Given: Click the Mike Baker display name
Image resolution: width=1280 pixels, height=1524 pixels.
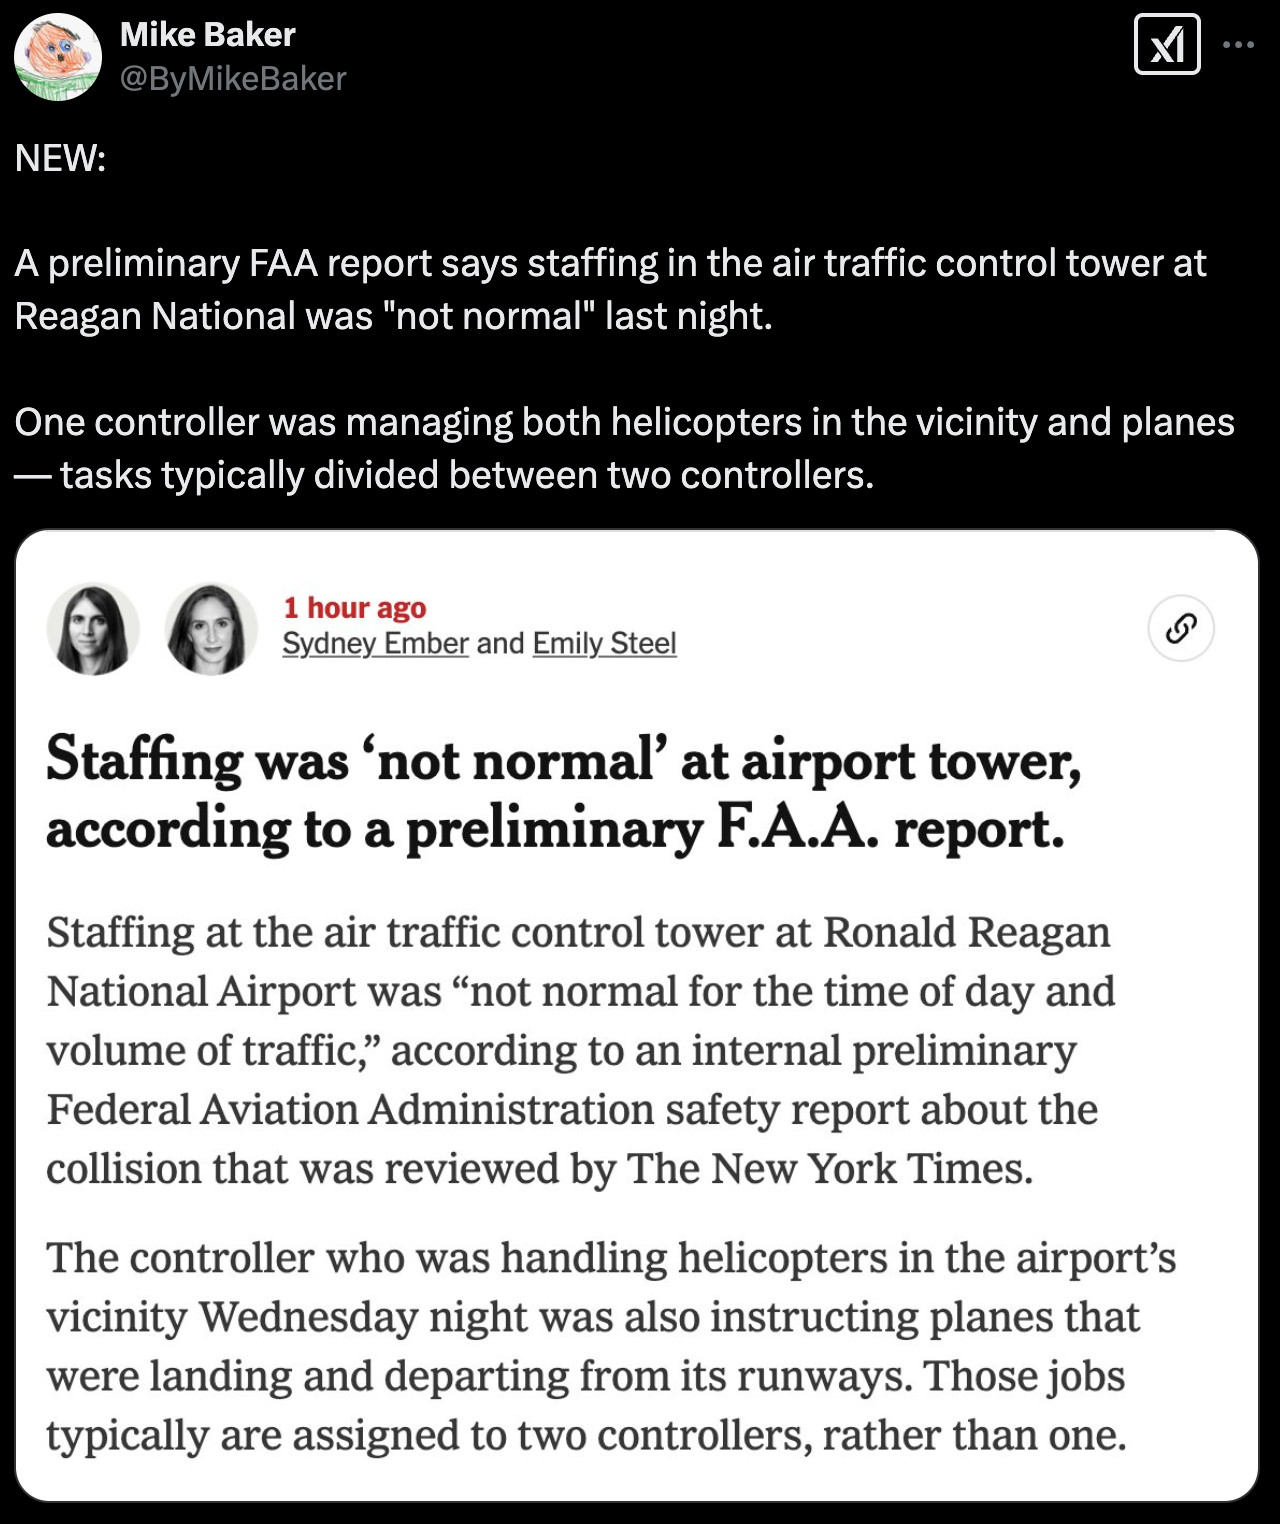Looking at the screenshot, I should (x=207, y=35).
